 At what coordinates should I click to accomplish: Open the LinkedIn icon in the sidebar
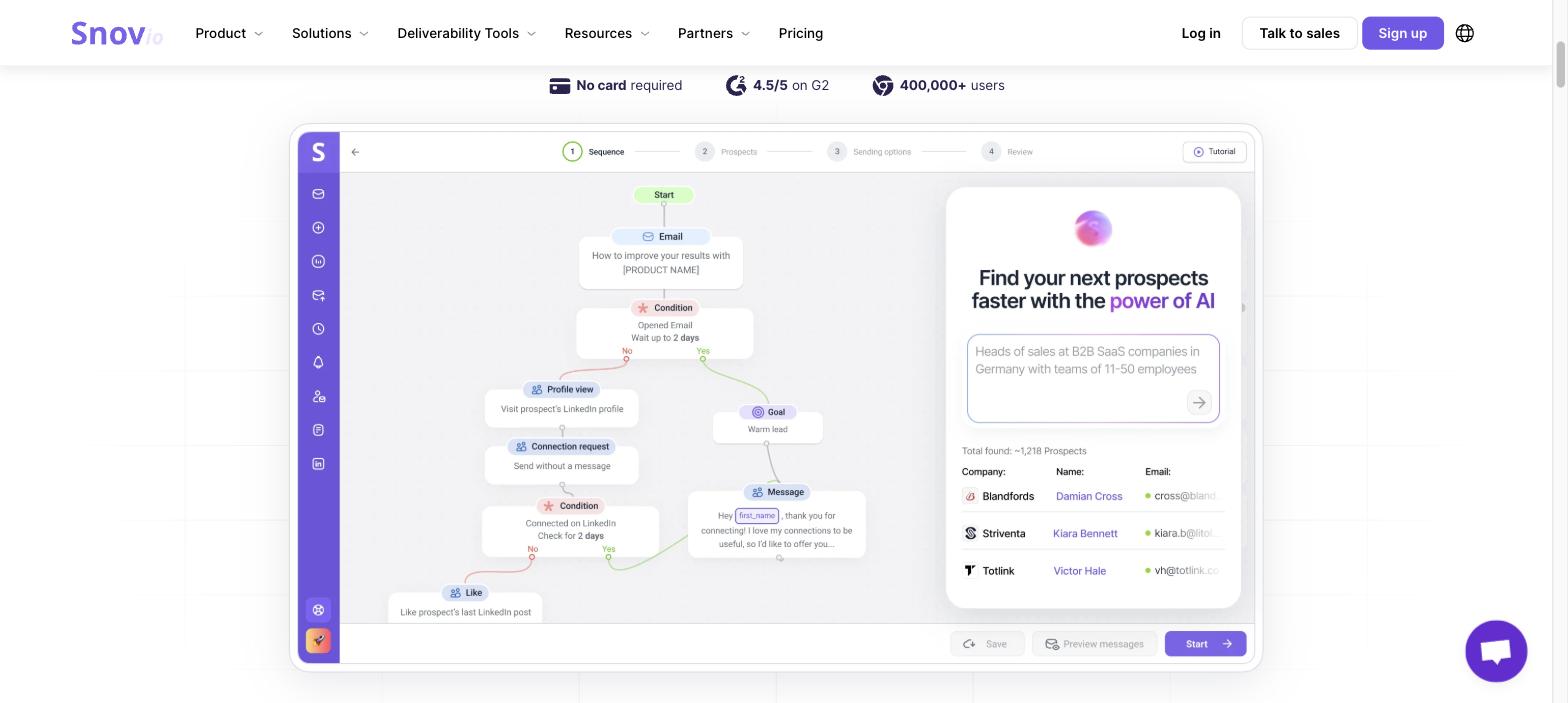tap(318, 464)
